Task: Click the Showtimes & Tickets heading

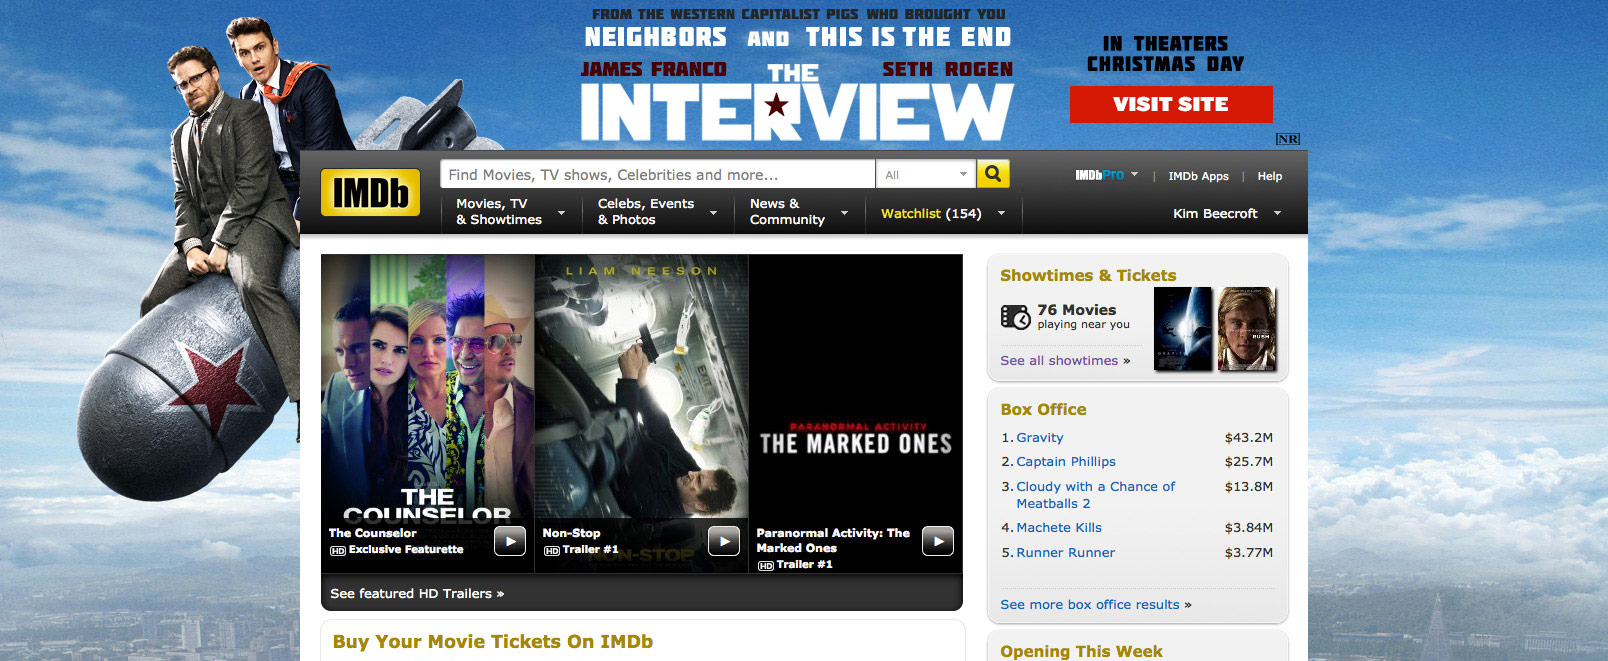Action: pyautogui.click(x=1088, y=275)
